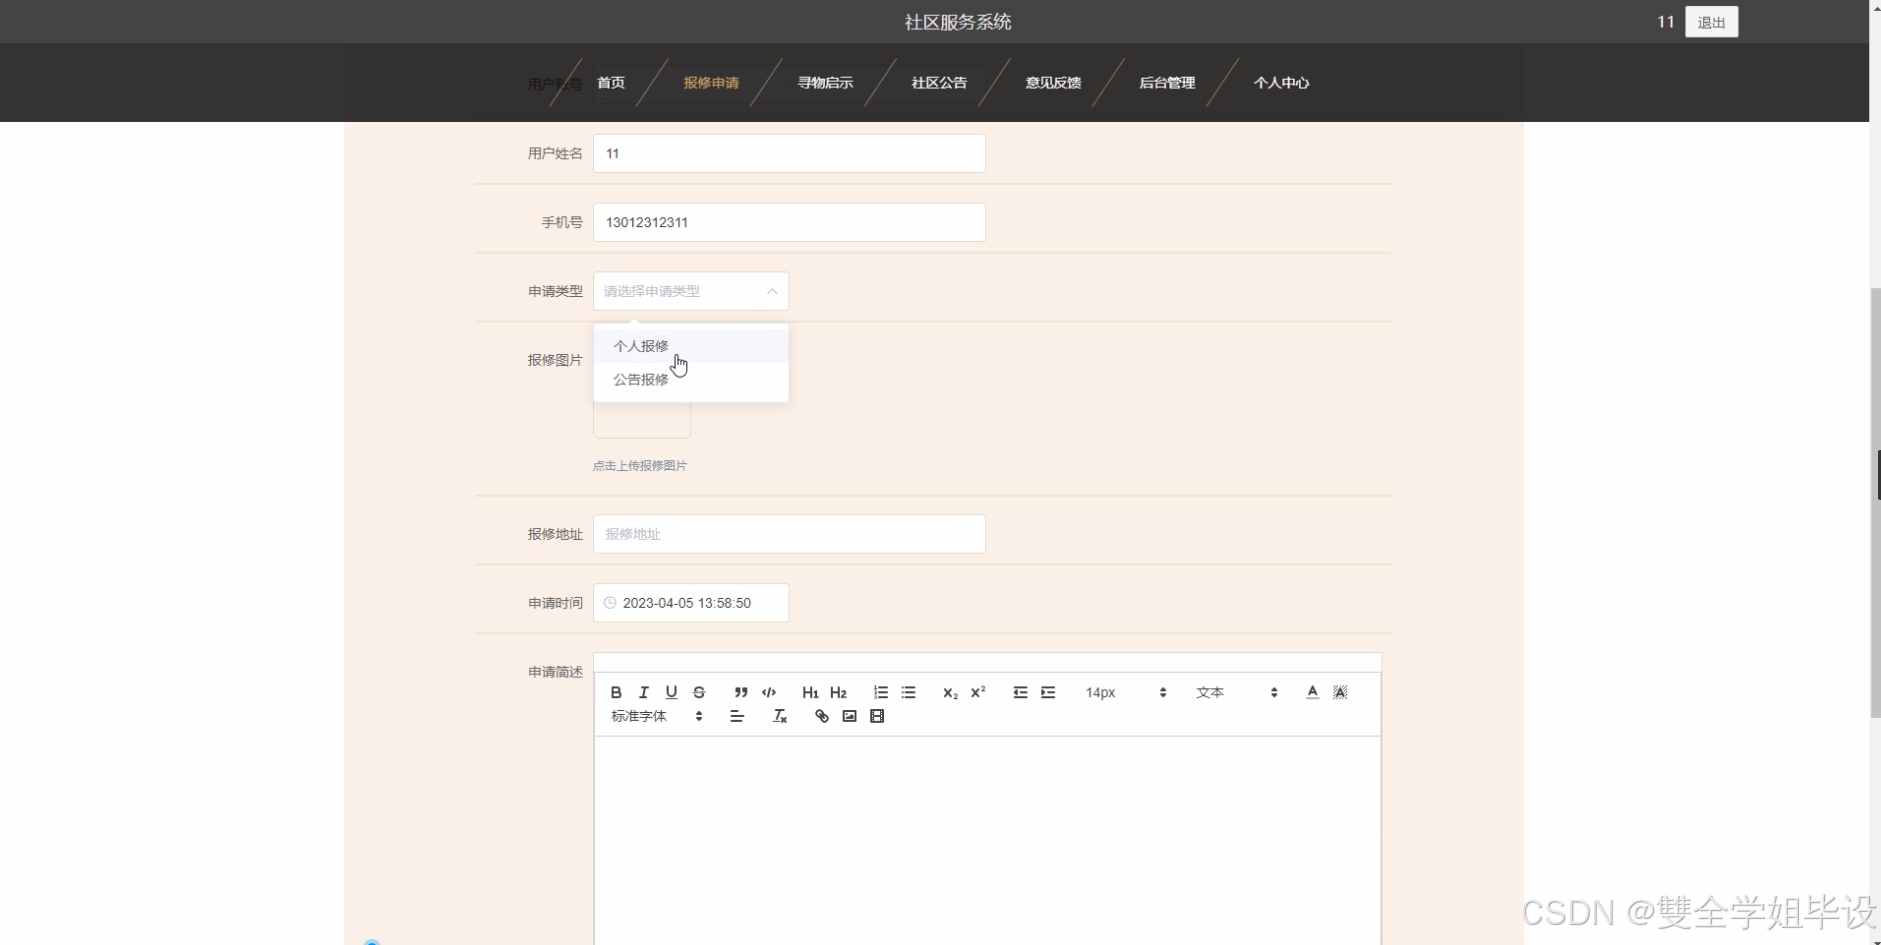Apply Heading 1 style
The image size is (1881, 945).
[x=810, y=692]
